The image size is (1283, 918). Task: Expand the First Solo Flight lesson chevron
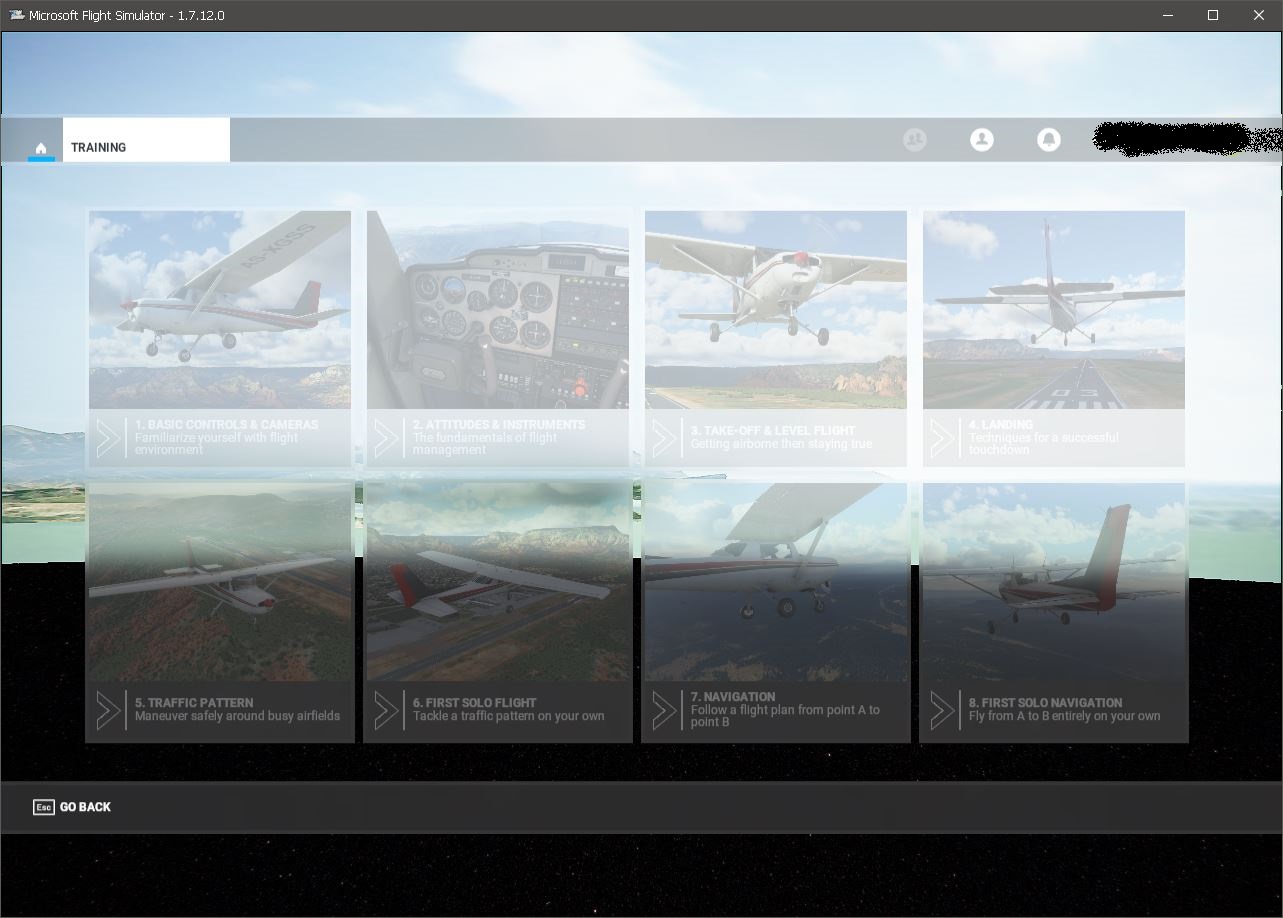(387, 709)
